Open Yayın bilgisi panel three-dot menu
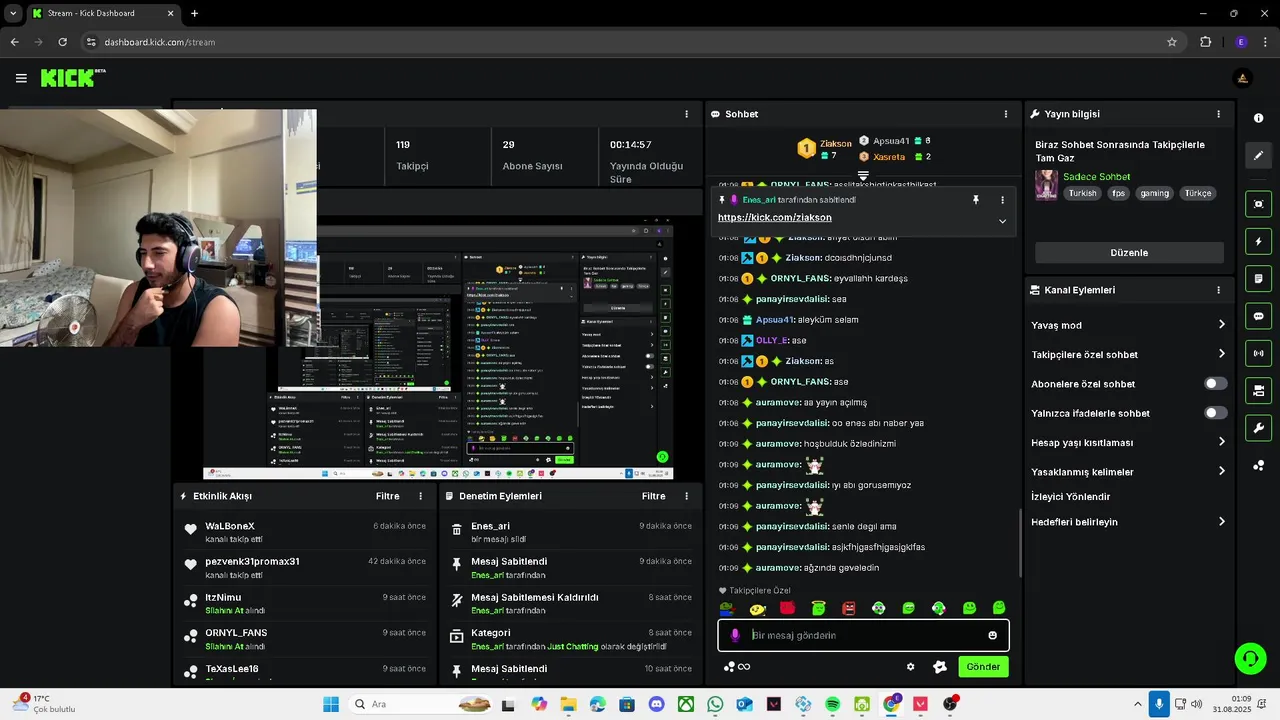Image resolution: width=1280 pixels, height=720 pixels. point(1218,114)
